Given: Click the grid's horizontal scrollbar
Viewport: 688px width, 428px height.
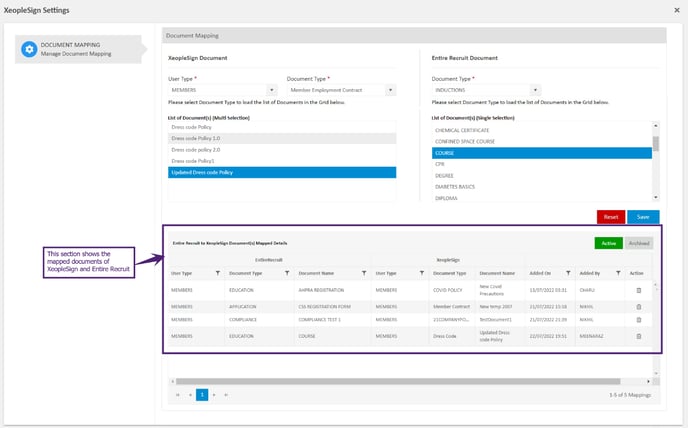Looking at the screenshot, I should [x=400, y=381].
